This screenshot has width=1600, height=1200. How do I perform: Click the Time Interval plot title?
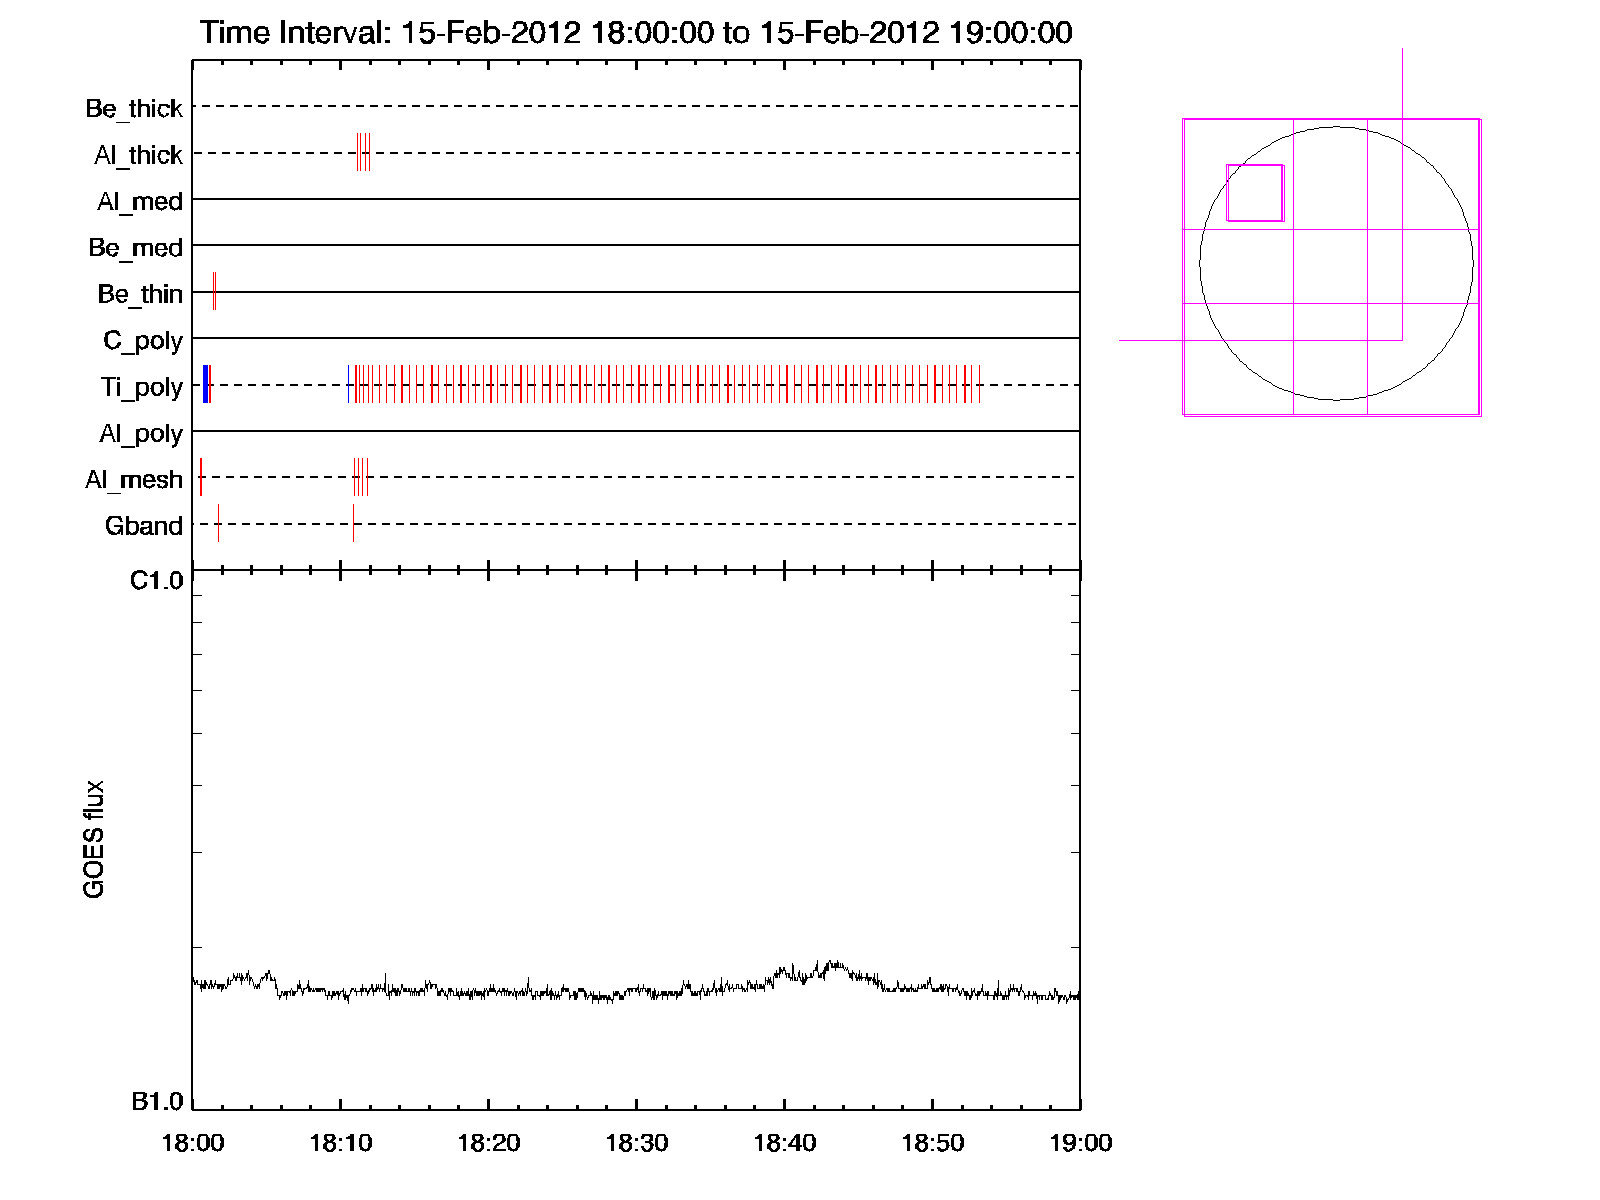coord(636,32)
